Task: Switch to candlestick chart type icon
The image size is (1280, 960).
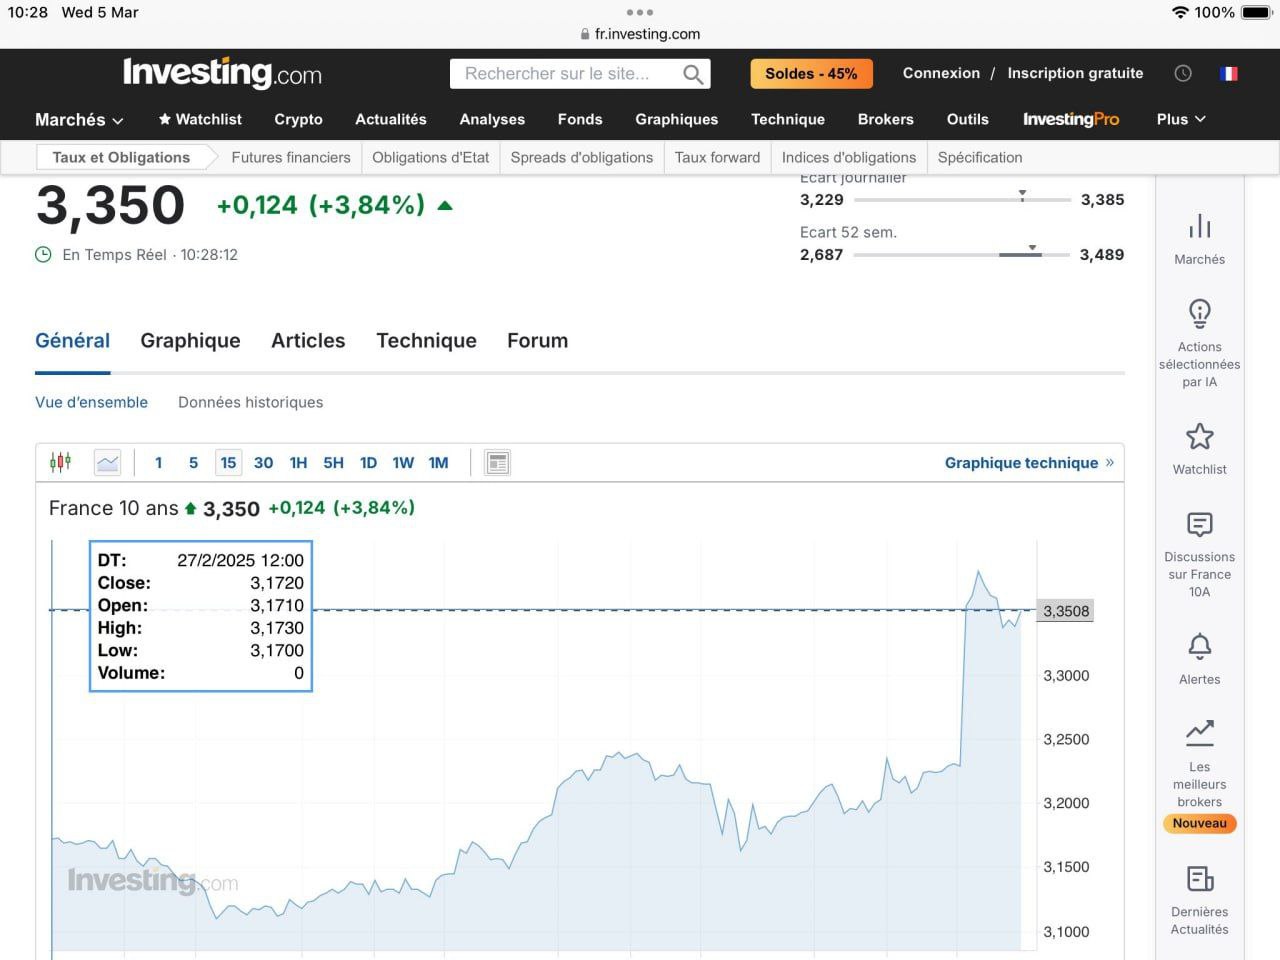Action: tap(60, 462)
